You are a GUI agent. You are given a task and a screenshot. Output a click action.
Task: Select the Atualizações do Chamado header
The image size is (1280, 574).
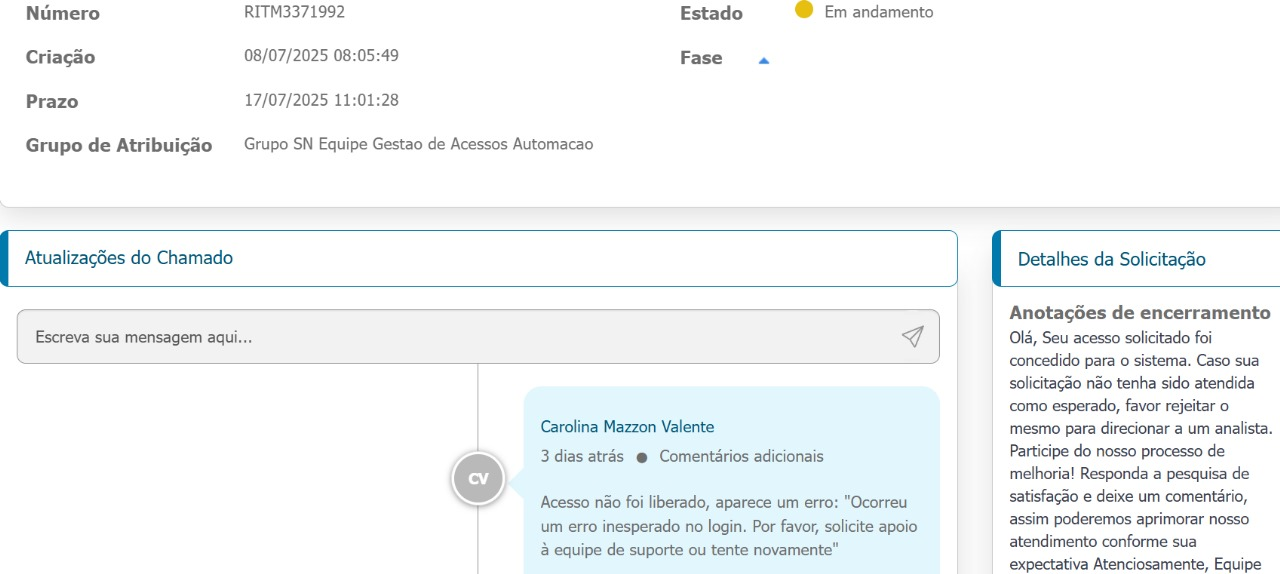(478, 258)
